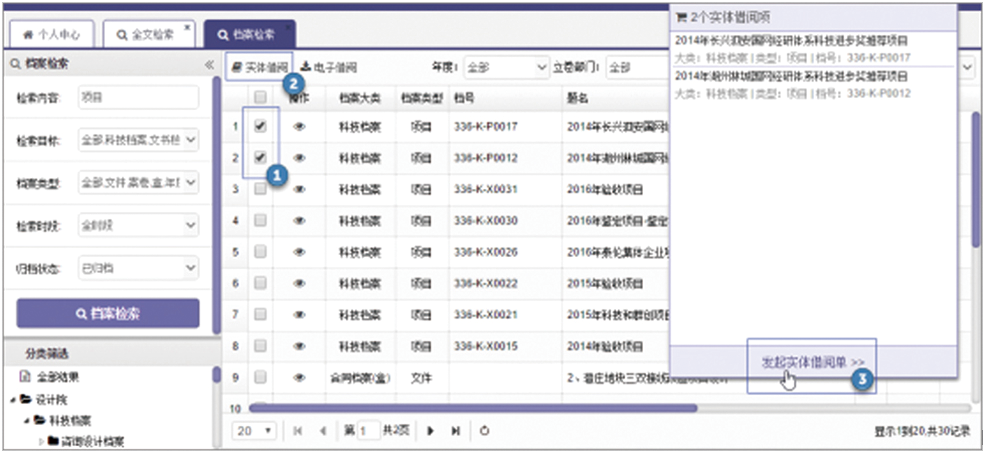Close the 全文检索 tab
983x452 pixels.
pos(188,28)
